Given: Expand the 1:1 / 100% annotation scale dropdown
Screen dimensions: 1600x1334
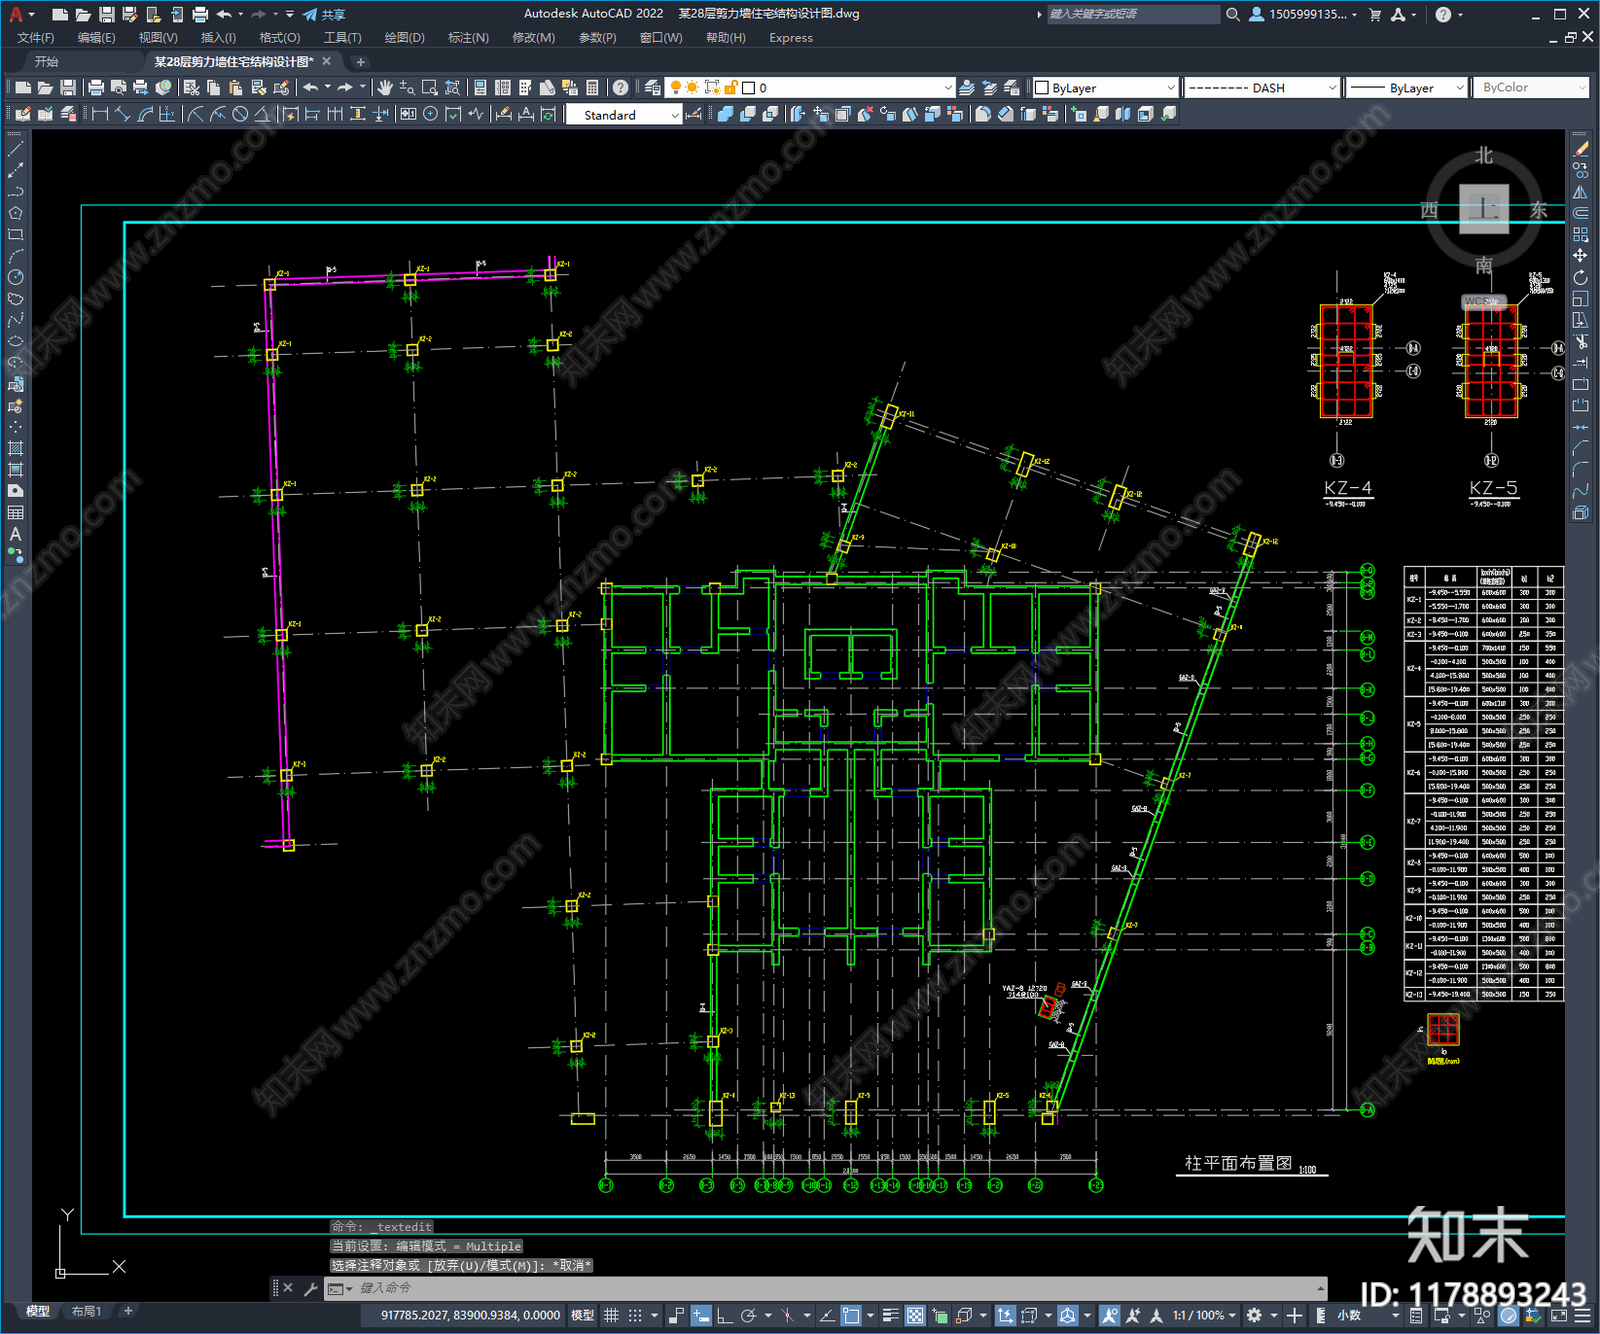Looking at the screenshot, I should pos(1204,1316).
